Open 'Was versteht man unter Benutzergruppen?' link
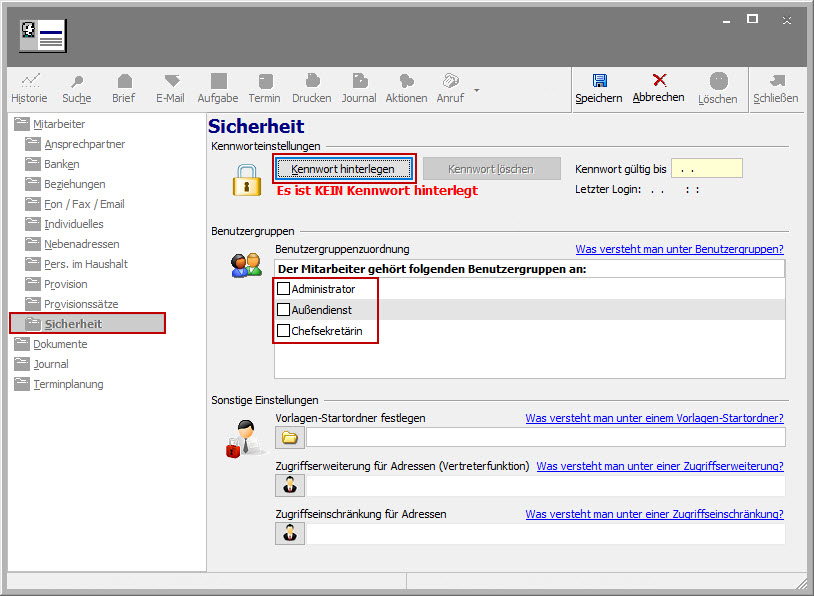814x596 pixels. pos(679,249)
